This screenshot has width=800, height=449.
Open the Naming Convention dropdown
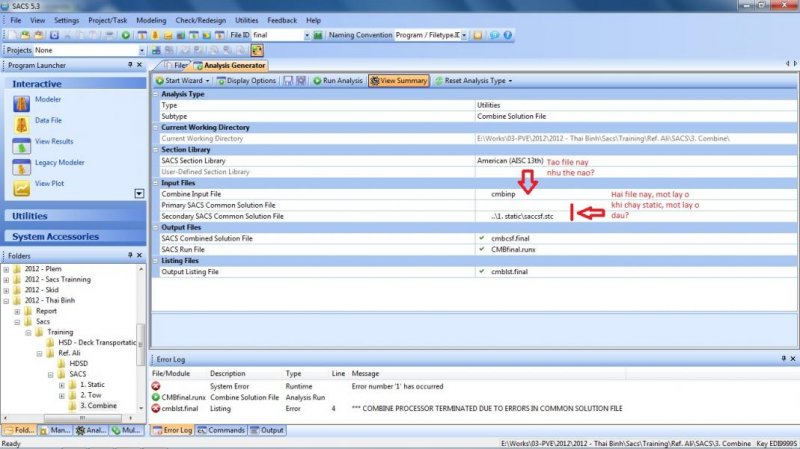pos(464,35)
